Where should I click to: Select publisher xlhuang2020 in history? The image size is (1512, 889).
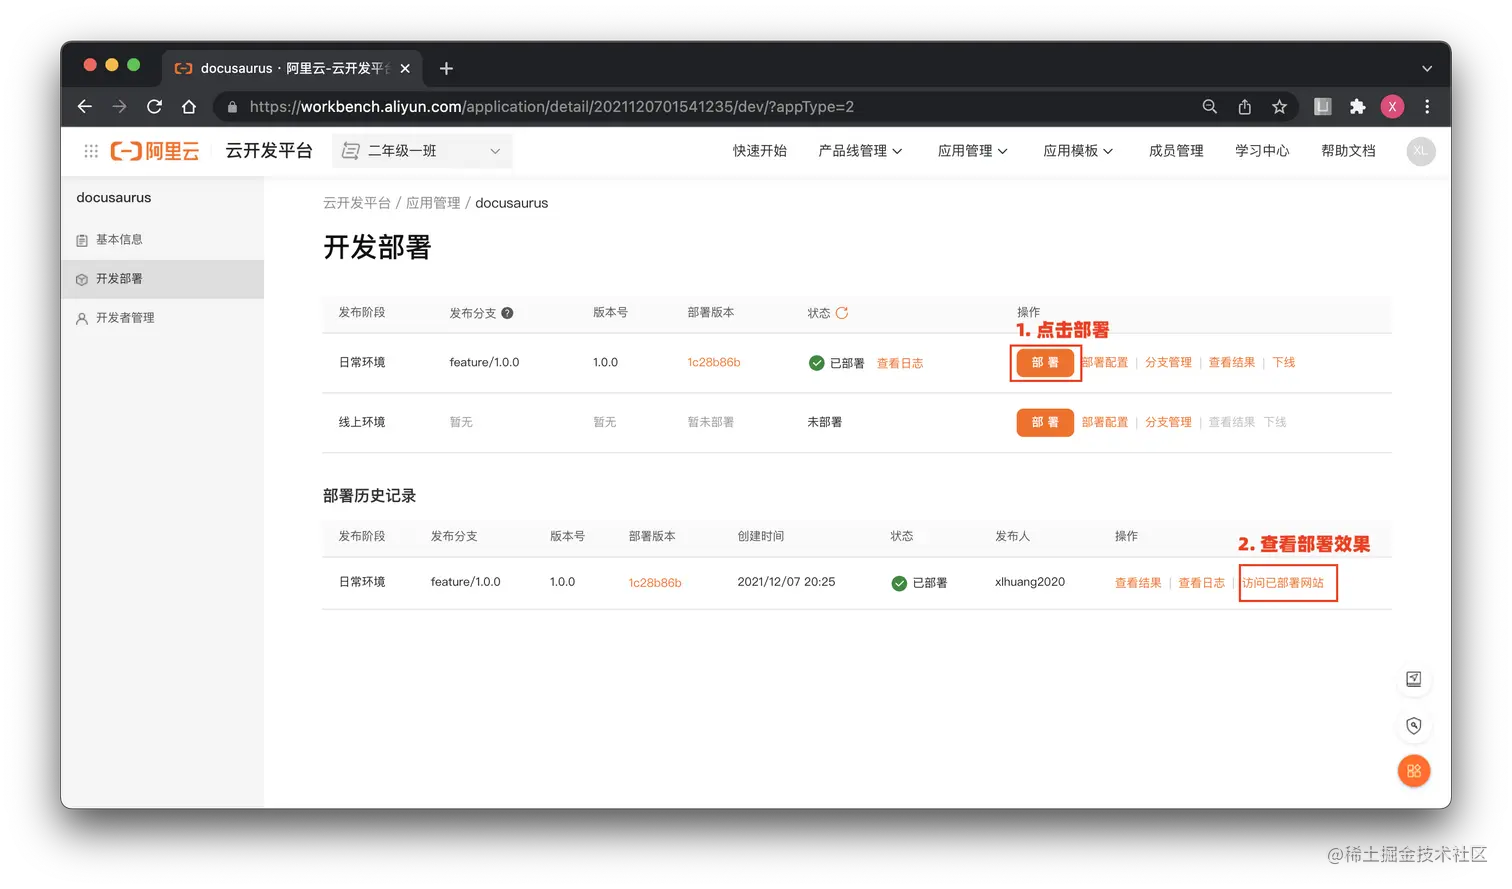[x=1030, y=581]
